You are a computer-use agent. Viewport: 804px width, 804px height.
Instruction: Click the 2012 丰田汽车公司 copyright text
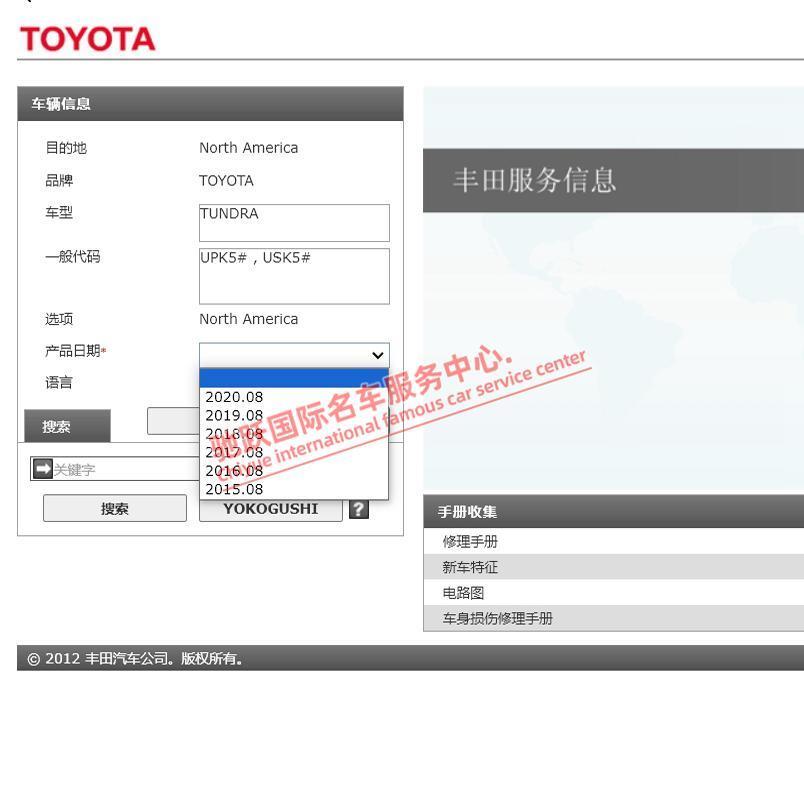[x=135, y=658]
